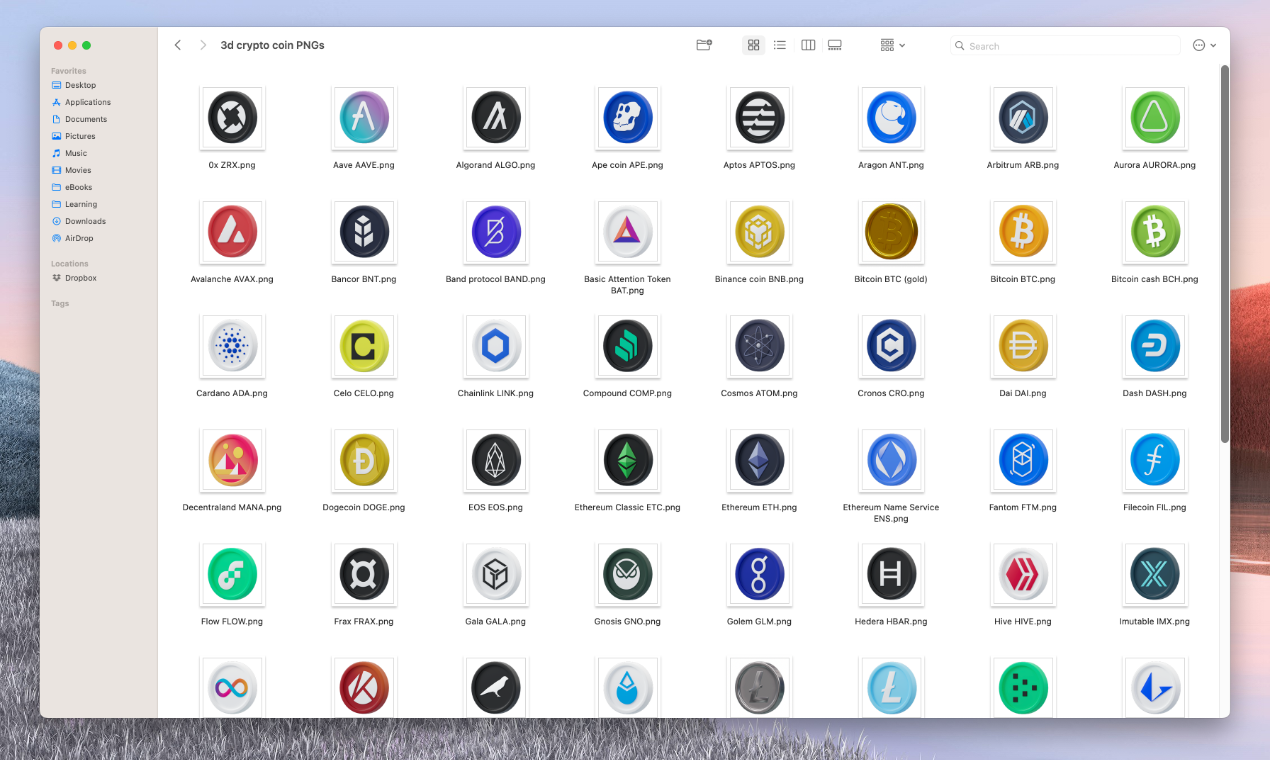Select the Avalanche AVAX.png icon
The height and width of the screenshot is (760, 1270).
(x=232, y=232)
